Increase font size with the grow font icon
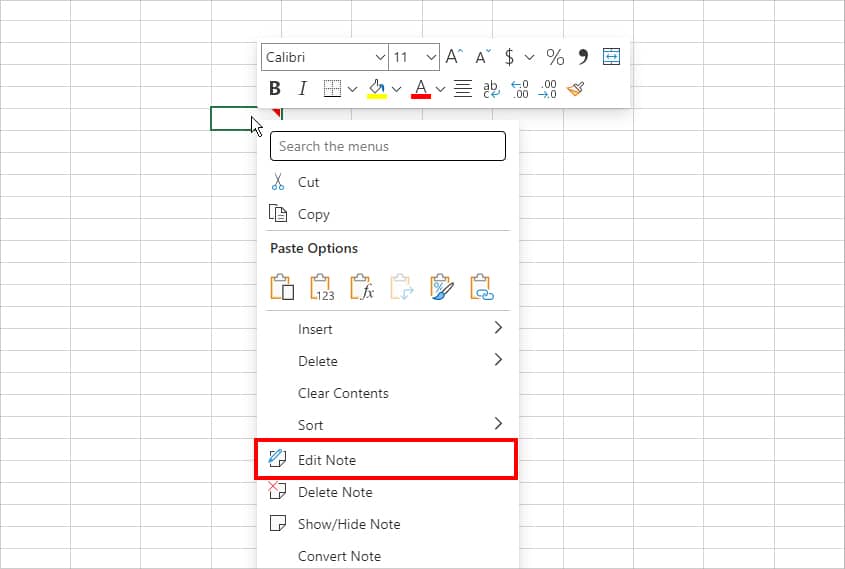Screen dimensions: 845x569 pos(454,57)
